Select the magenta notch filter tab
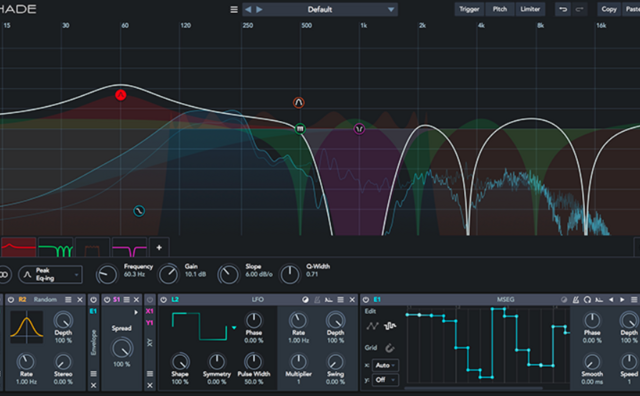 click(129, 247)
